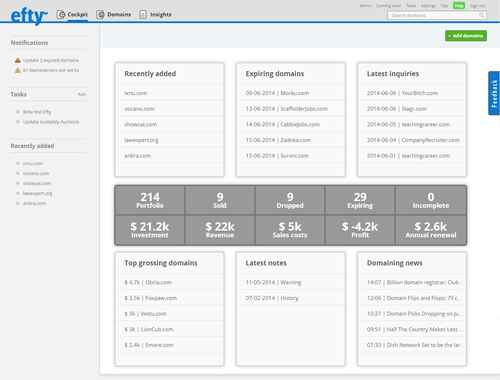Open news item Domain Flips and Flops
The height and width of the screenshot is (380, 500).
click(x=414, y=298)
